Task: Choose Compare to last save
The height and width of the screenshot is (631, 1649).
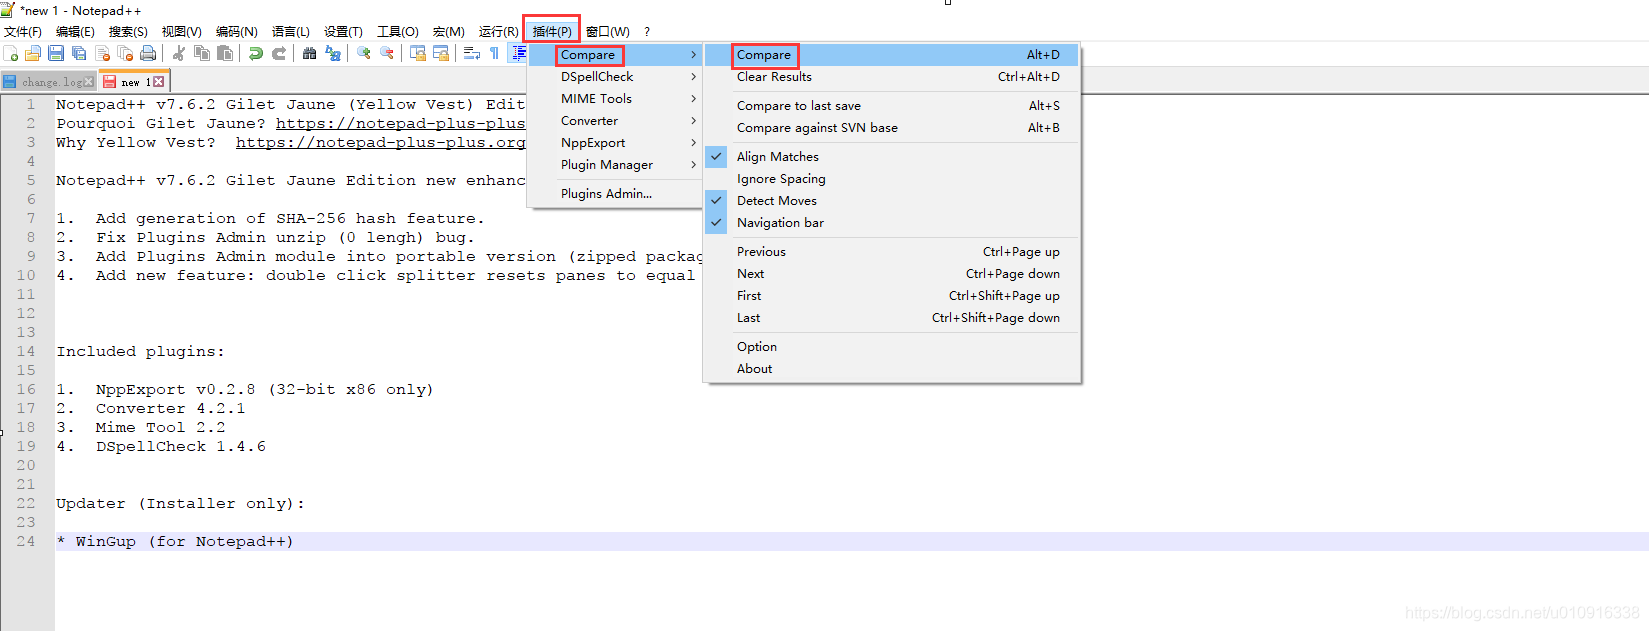Action: click(x=891, y=106)
